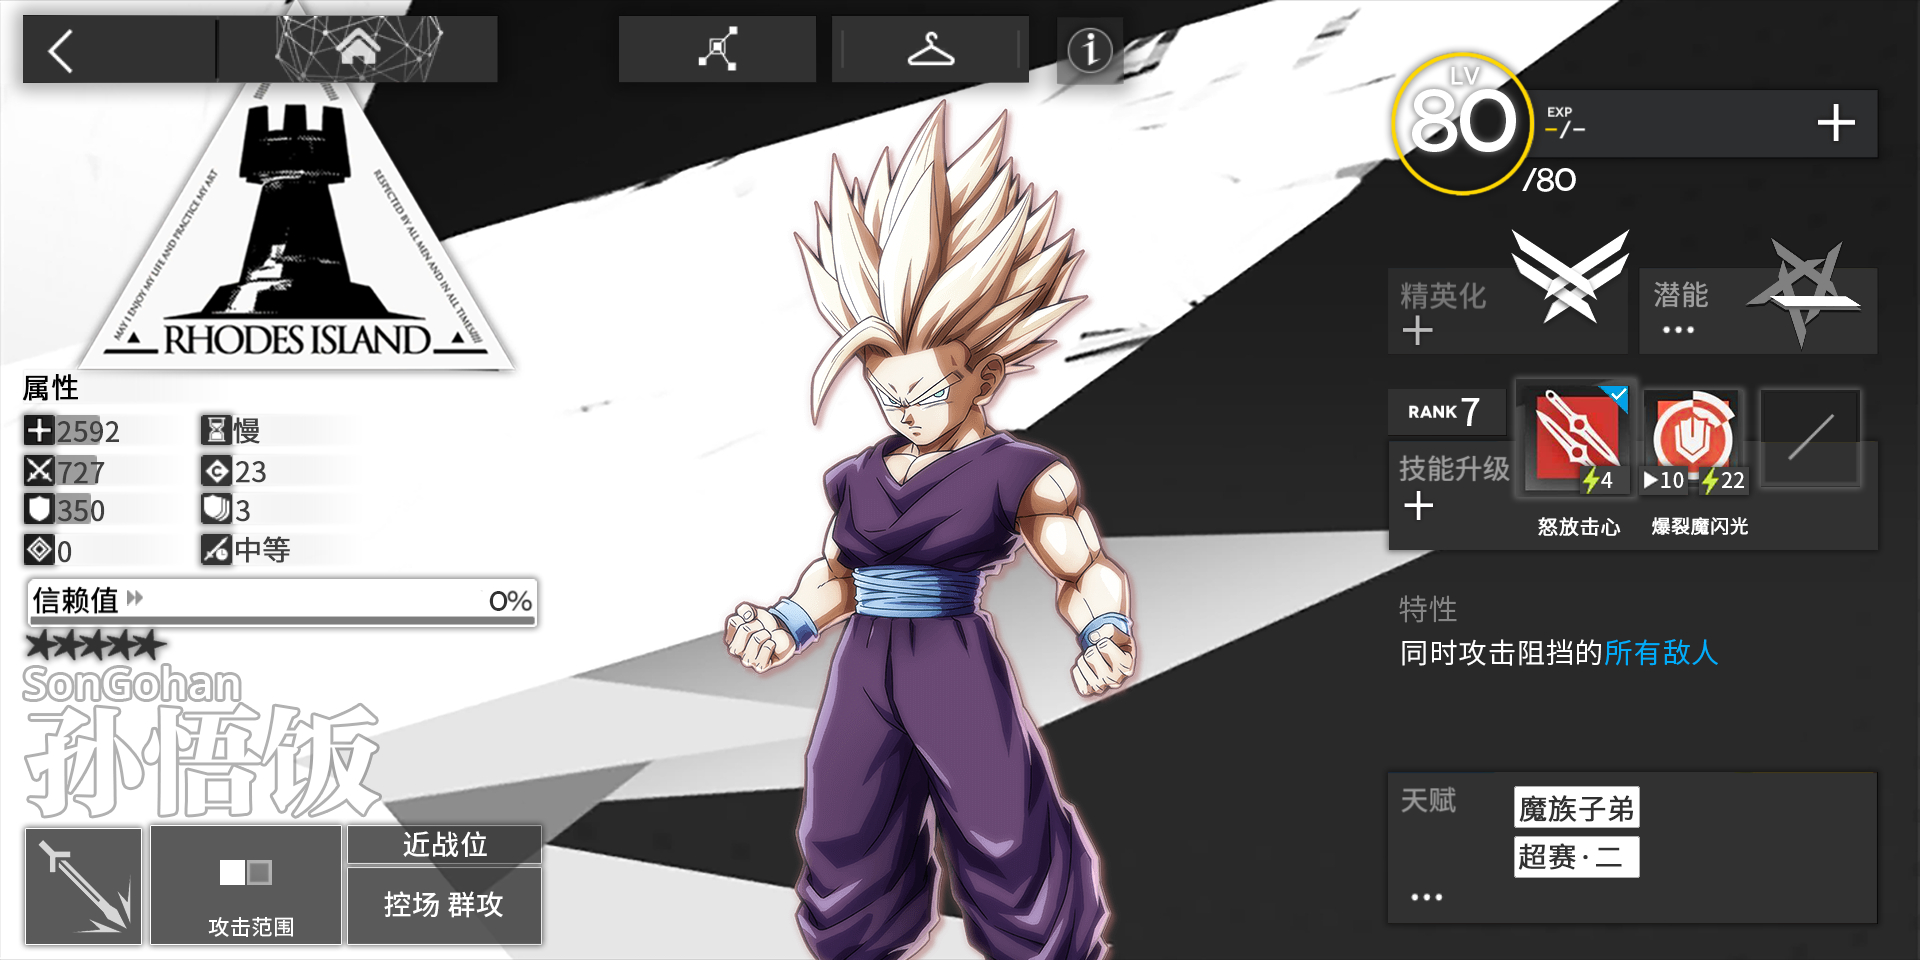Click the 怒放击心 skill name
This screenshot has width=1920, height=960.
point(1579,527)
